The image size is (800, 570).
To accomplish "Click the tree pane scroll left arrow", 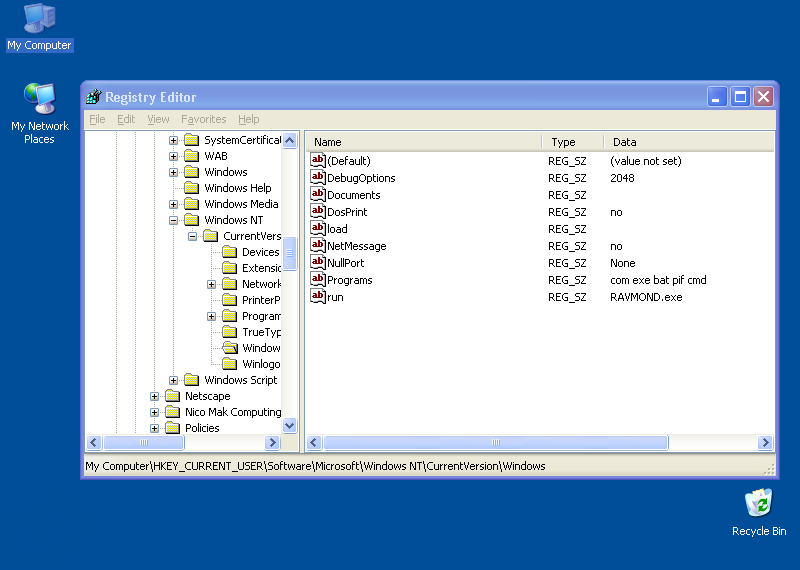I will pyautogui.click(x=94, y=442).
